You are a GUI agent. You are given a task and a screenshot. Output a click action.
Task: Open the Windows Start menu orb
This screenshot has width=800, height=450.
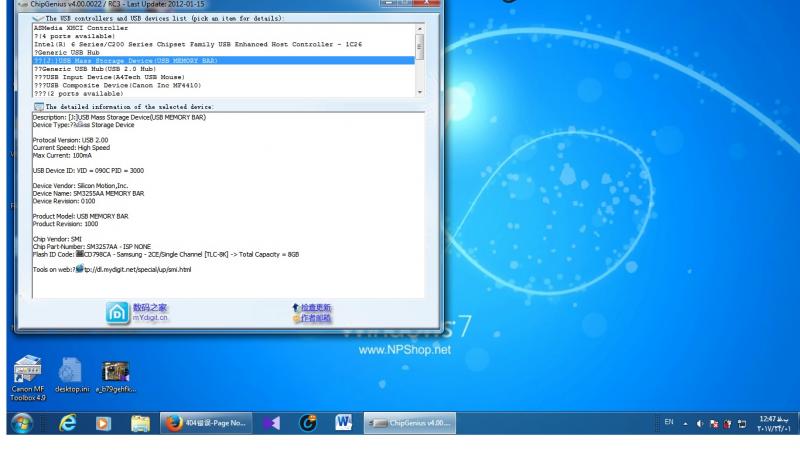(x=21, y=423)
